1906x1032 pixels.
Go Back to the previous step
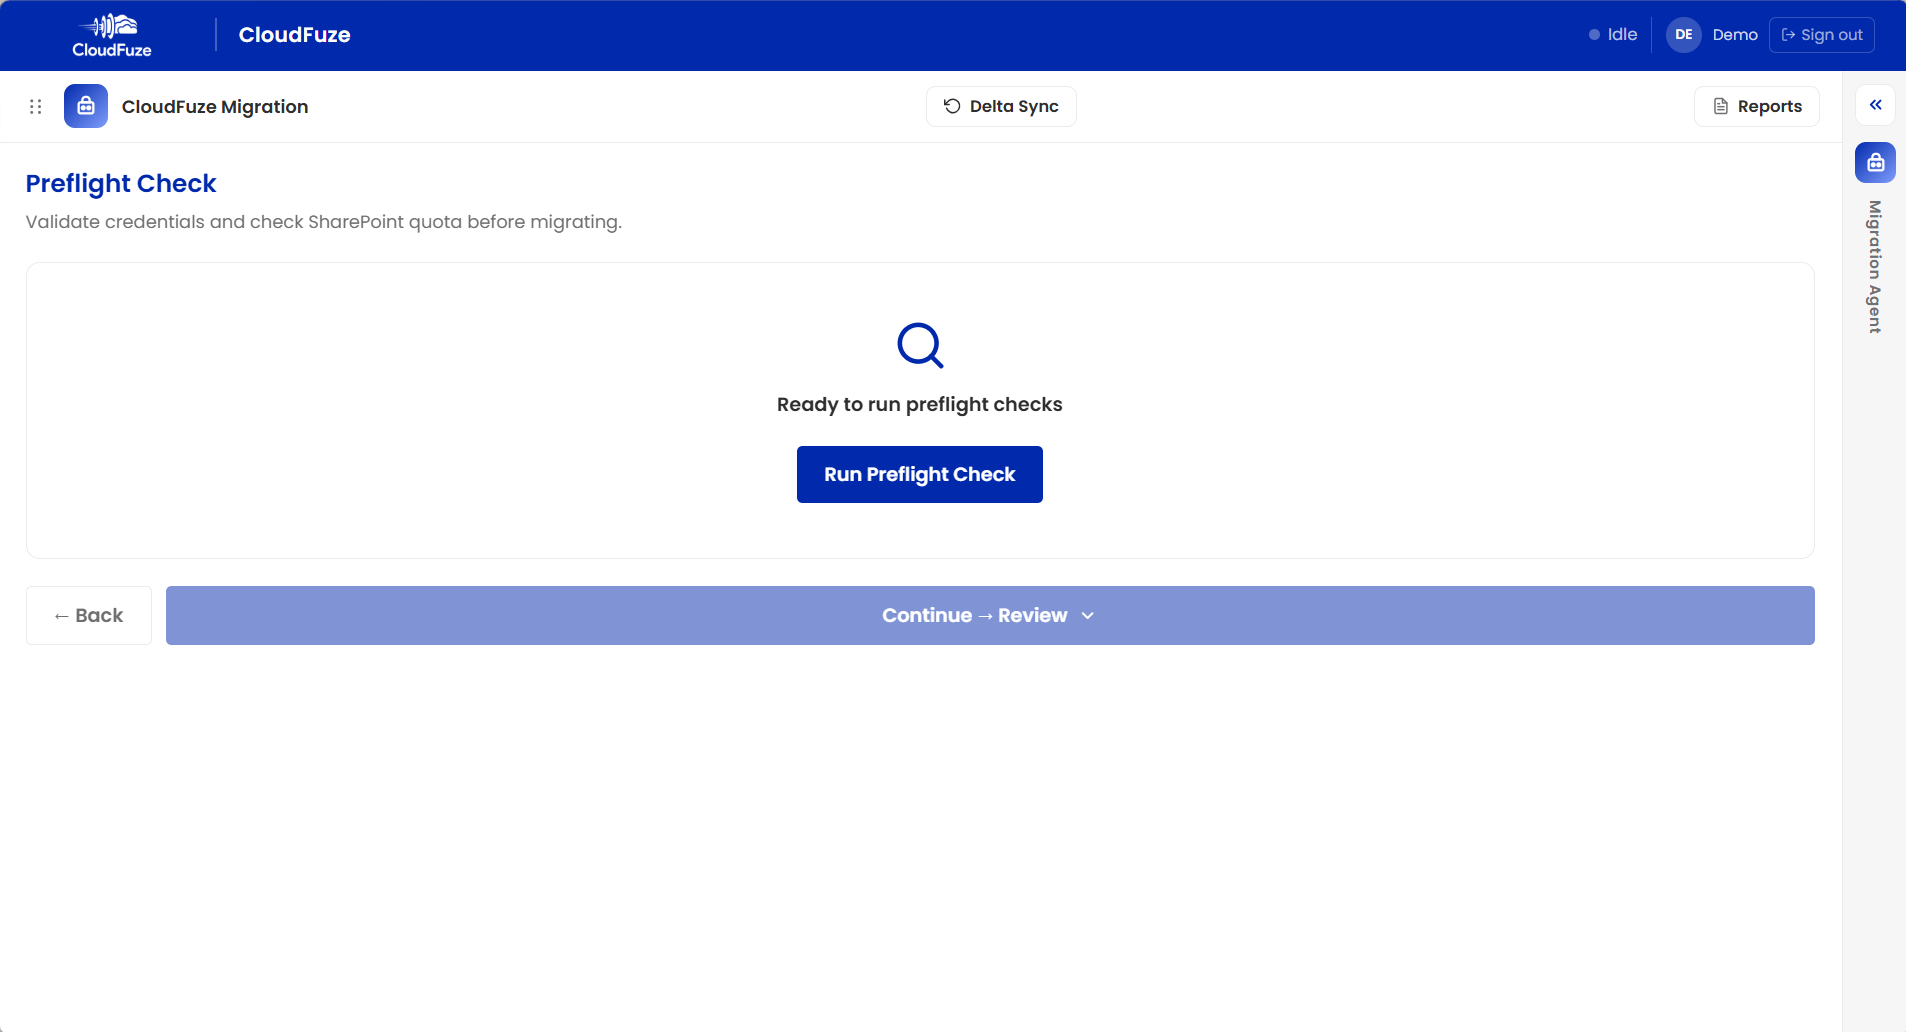coord(89,616)
